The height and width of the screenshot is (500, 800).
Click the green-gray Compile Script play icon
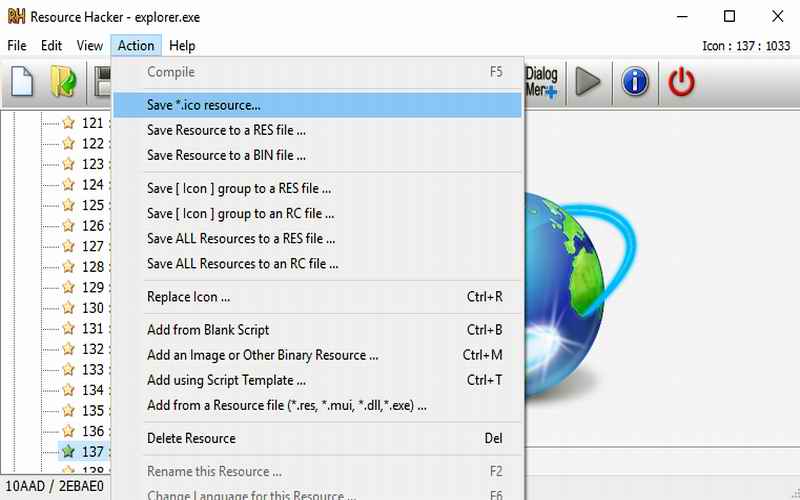coord(588,82)
